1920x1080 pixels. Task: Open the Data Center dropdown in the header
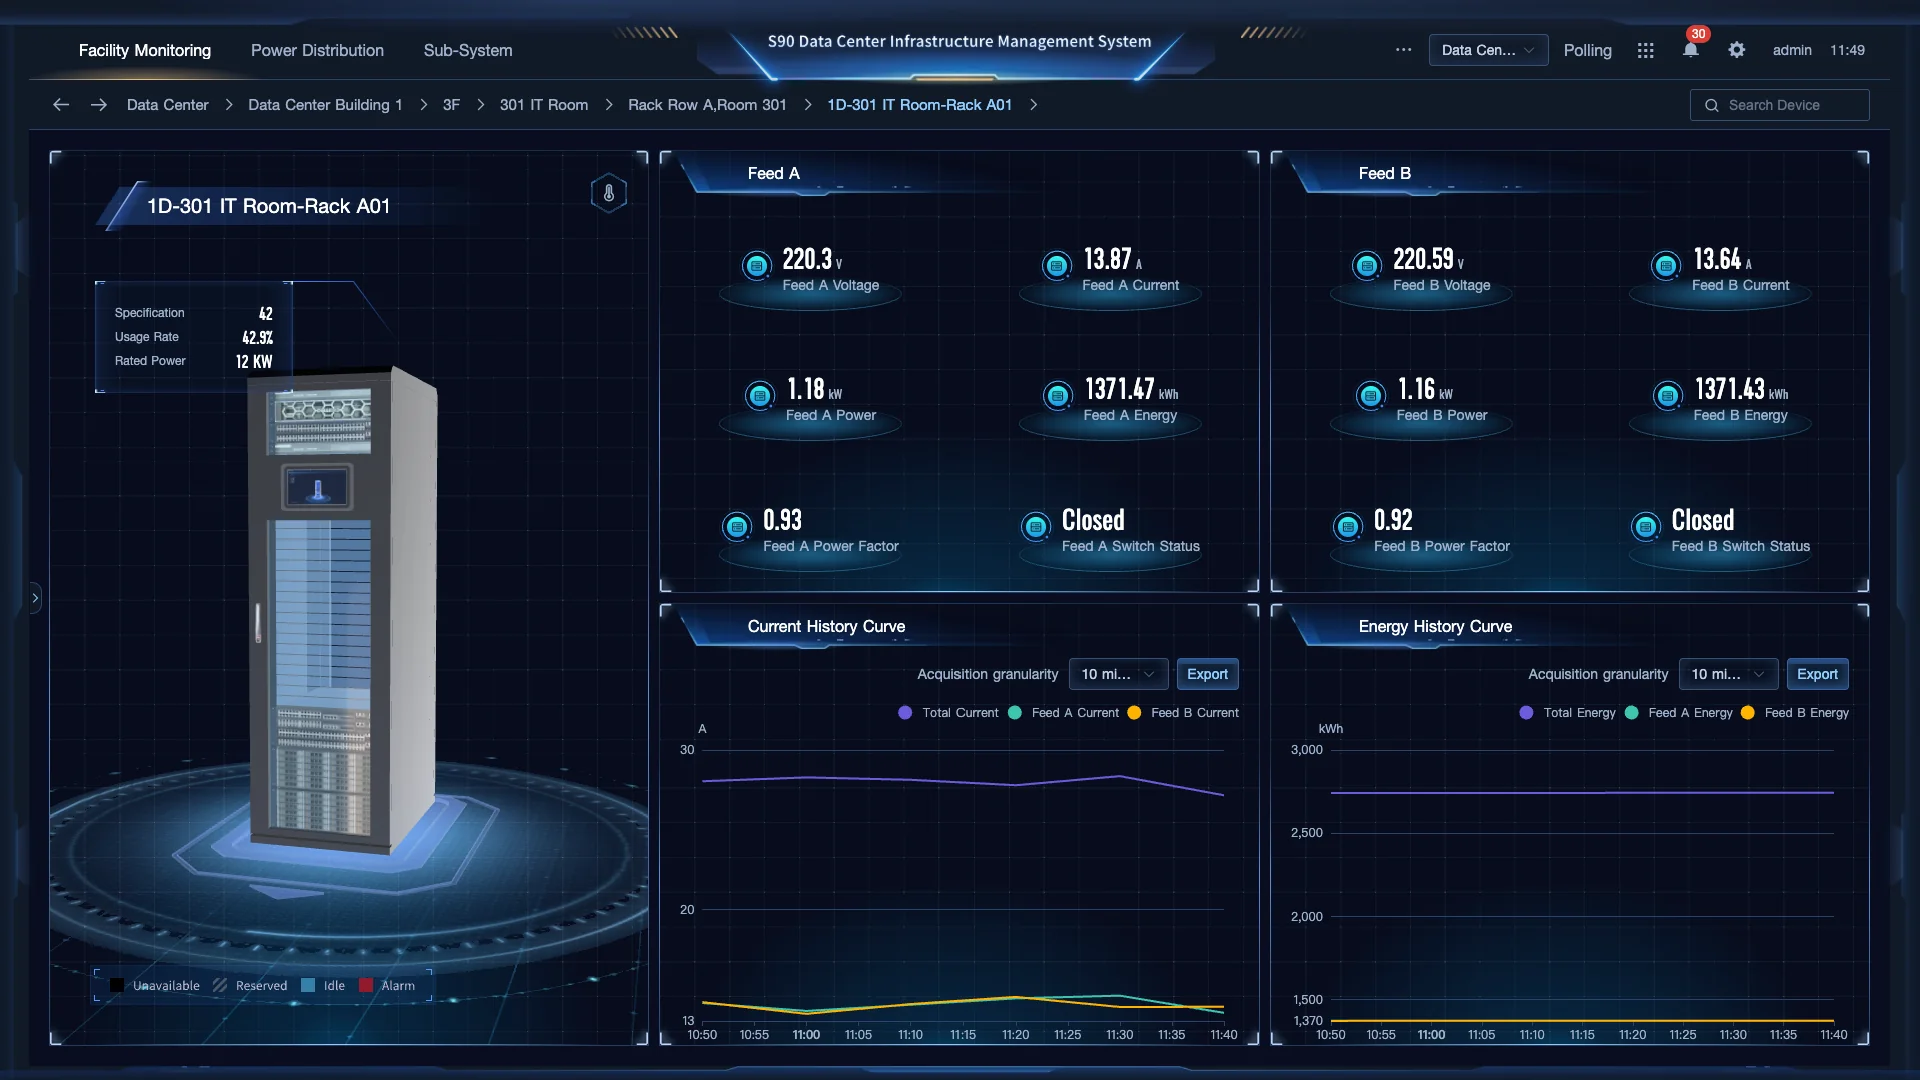click(x=1488, y=50)
